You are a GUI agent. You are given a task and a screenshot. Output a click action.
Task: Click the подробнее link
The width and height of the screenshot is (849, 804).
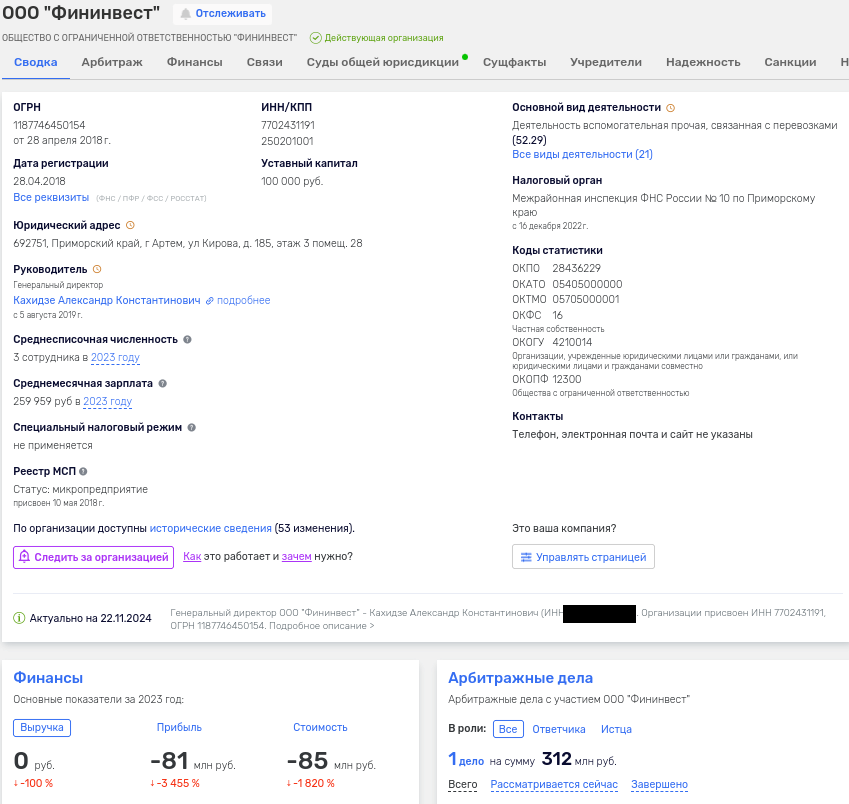tap(244, 300)
